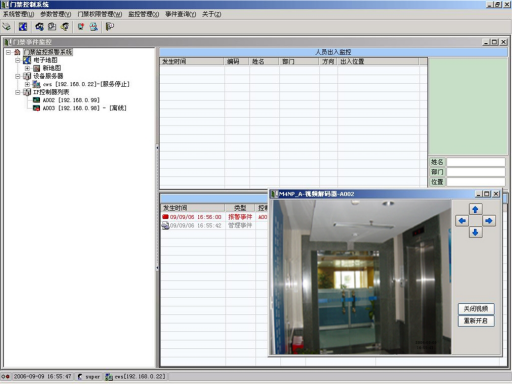Collapse the IP控制器列表 tree node
Screen dimensions: 512x384
point(18,92)
